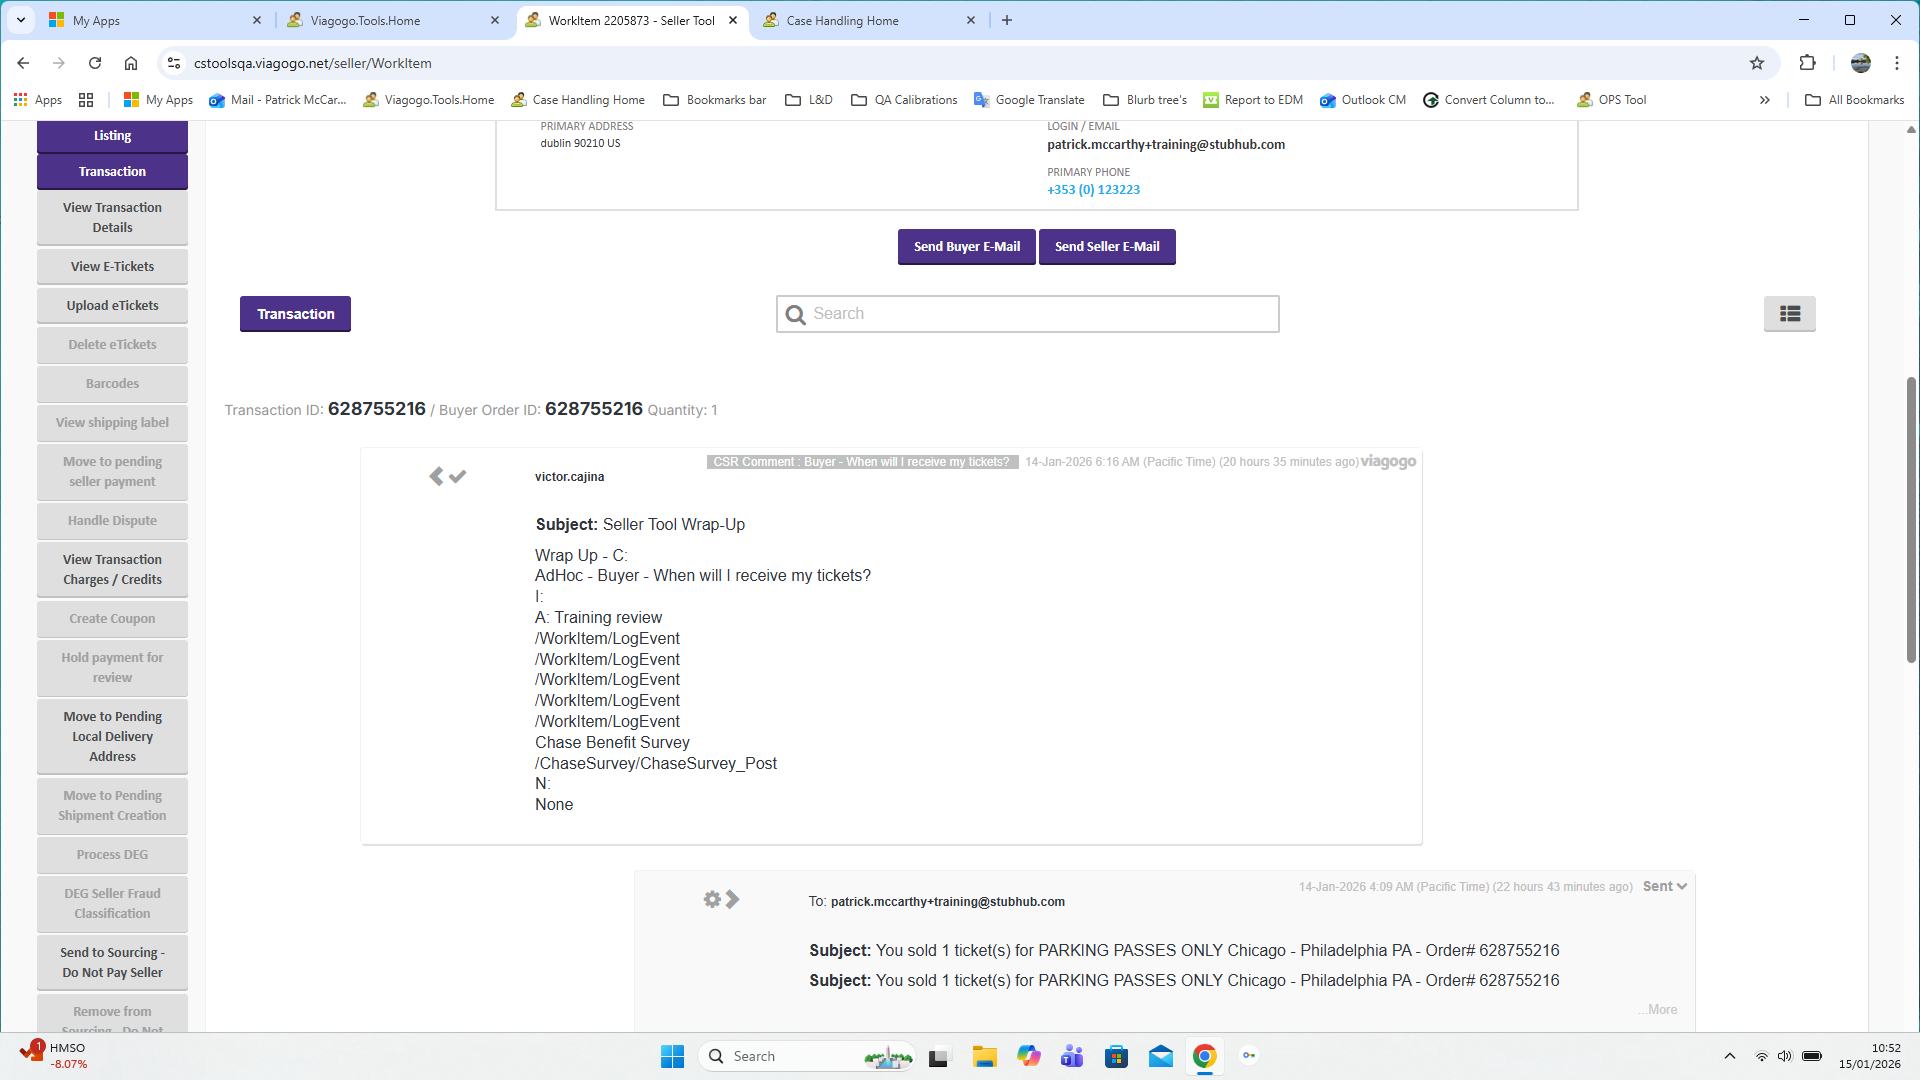1920x1080 pixels.
Task: Click the right chevron on sent email
Action: (x=733, y=899)
